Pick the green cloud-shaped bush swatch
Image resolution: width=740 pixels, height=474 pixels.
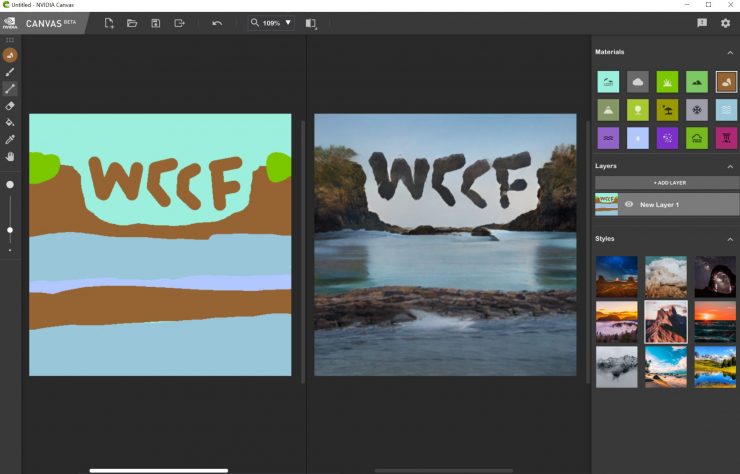[697, 138]
